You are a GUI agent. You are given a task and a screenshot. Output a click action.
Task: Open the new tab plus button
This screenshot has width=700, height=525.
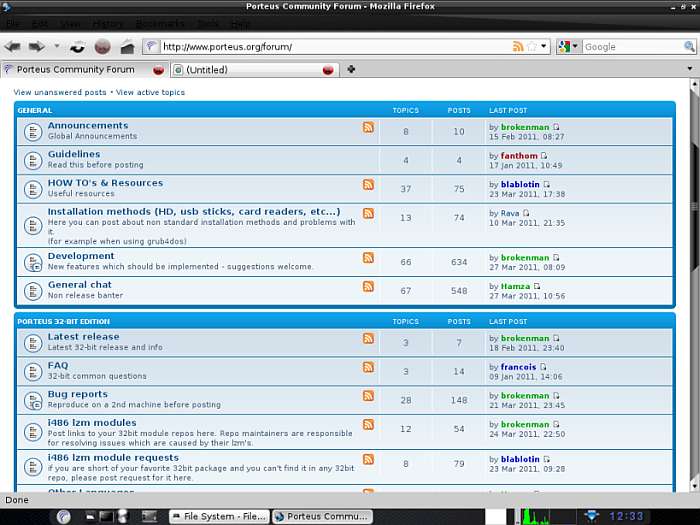[351, 70]
